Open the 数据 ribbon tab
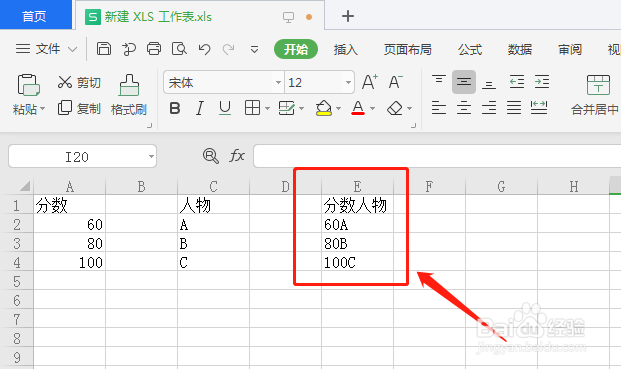Screen dimensions: 621x369 coord(520,49)
